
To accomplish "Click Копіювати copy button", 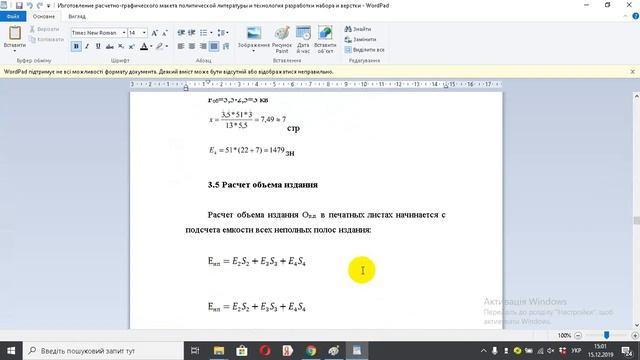I will coord(47,39).
